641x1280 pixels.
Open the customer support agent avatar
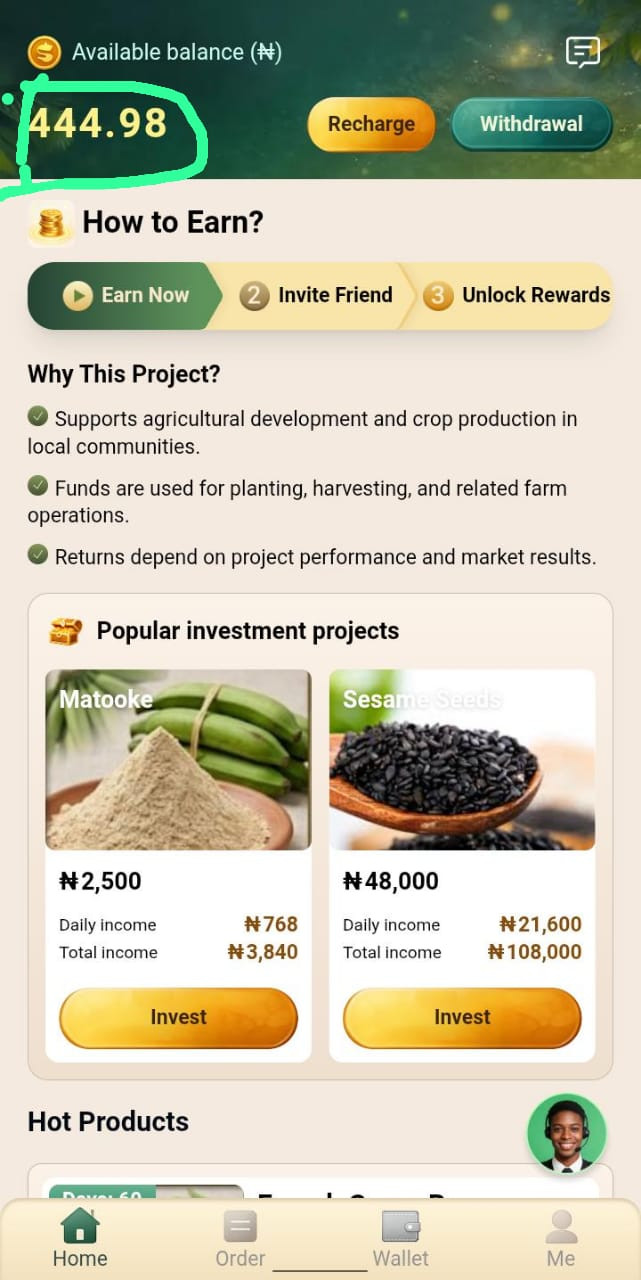[x=567, y=1133]
